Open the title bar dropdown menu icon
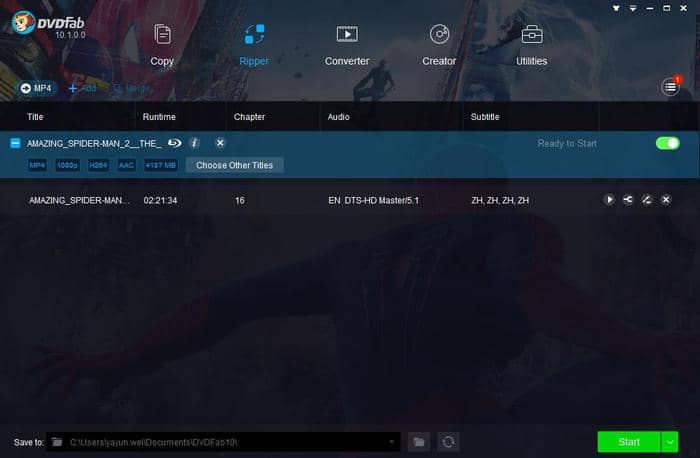This screenshot has width=700, height=458. coord(633,8)
